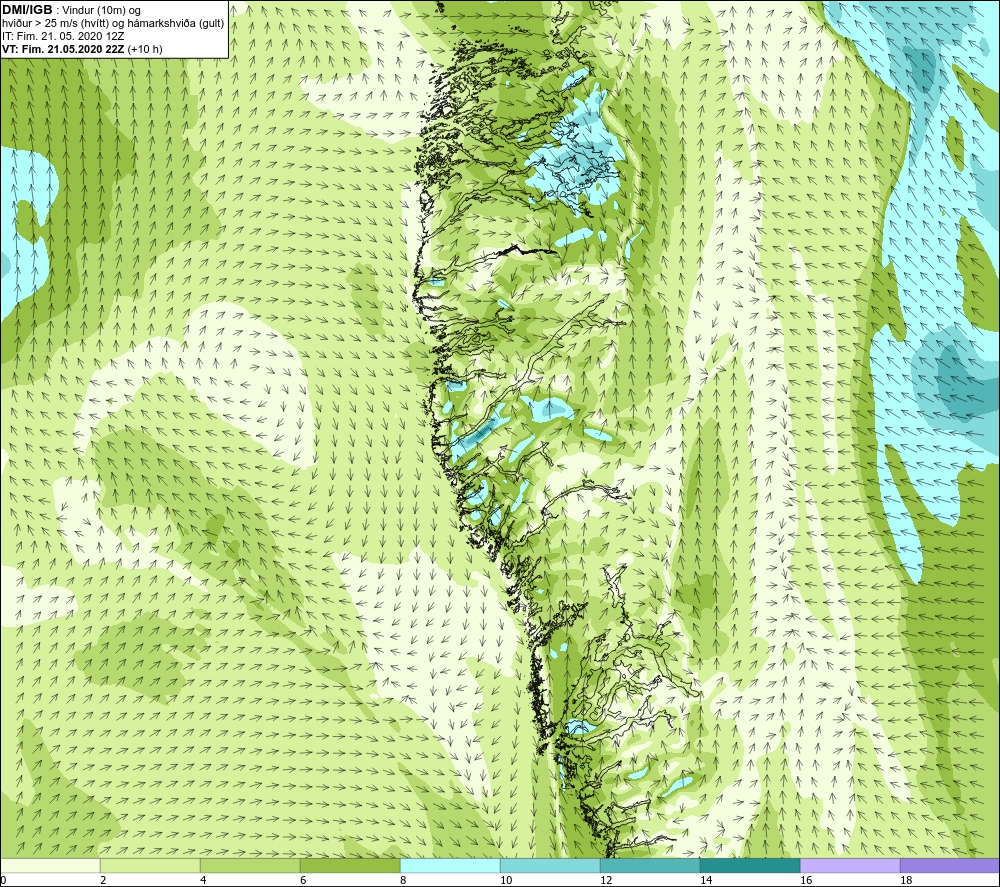The height and width of the screenshot is (887, 1000).
Task: Click the legend scale label "18"
Action: pyautogui.click(x=906, y=880)
